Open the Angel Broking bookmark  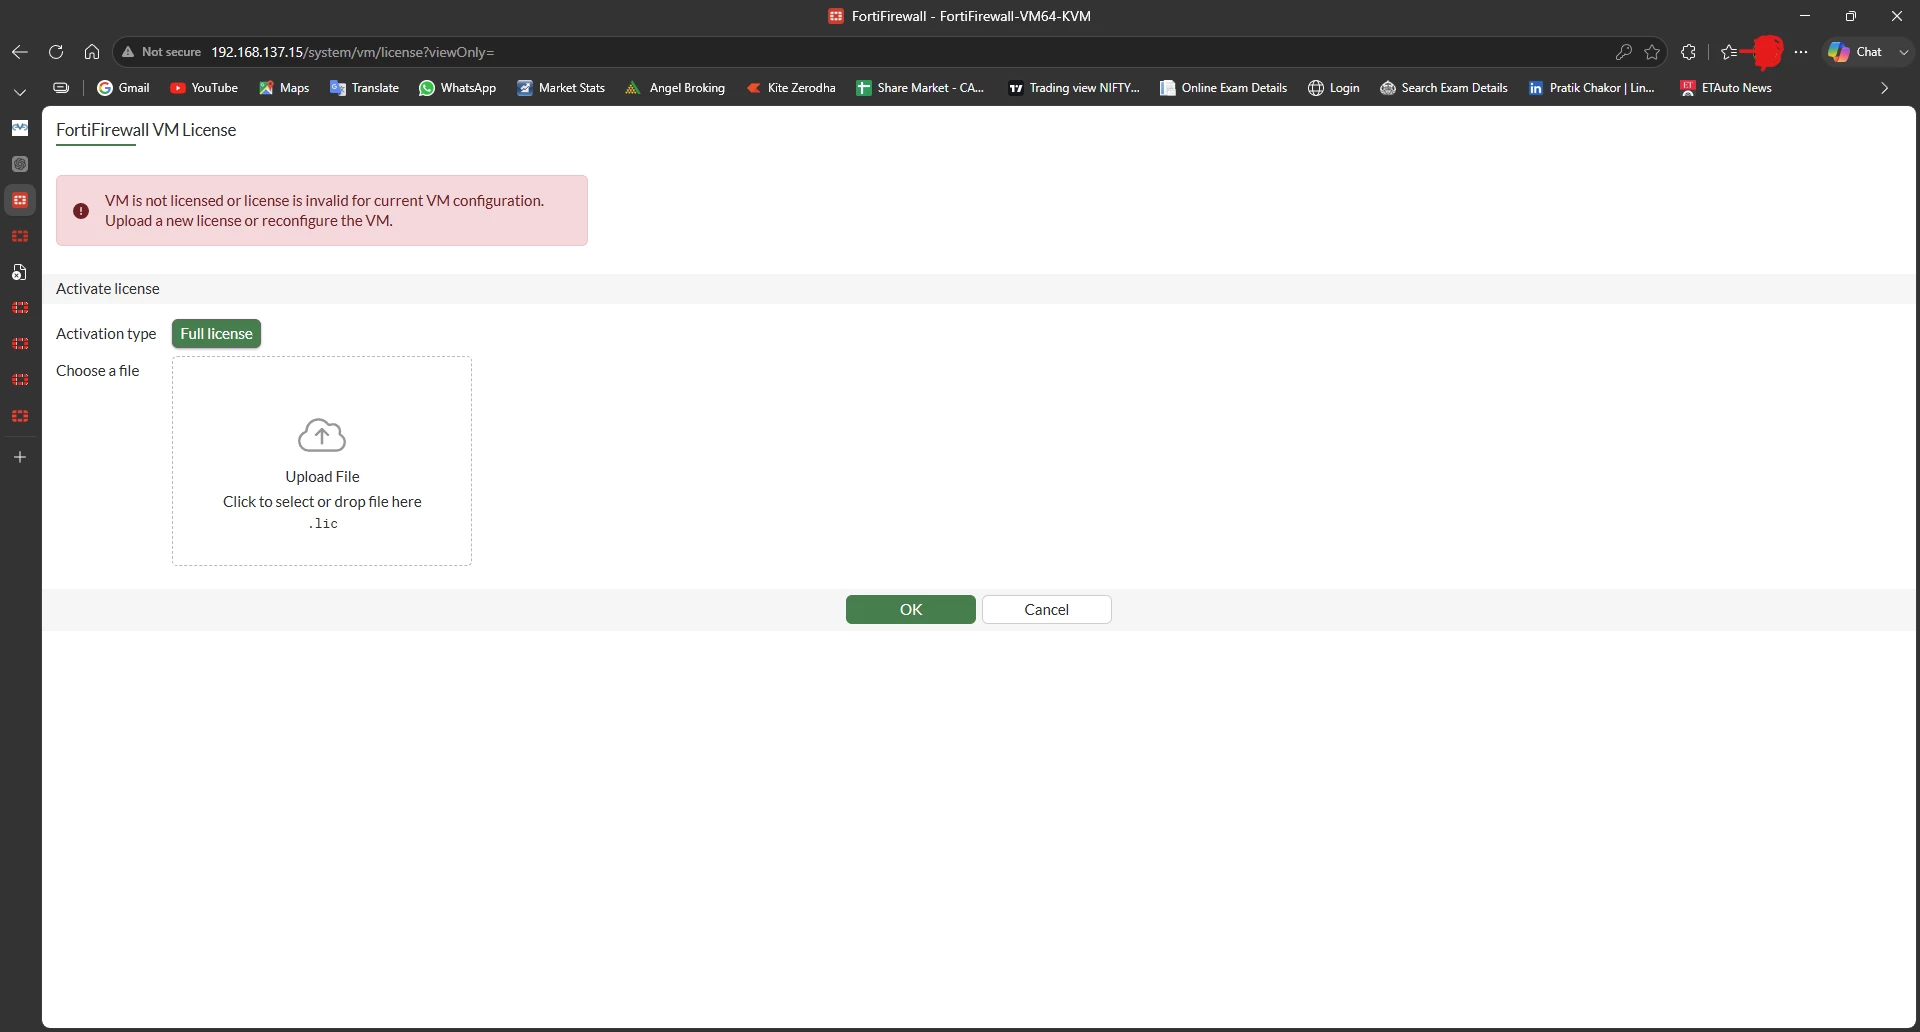pos(675,88)
